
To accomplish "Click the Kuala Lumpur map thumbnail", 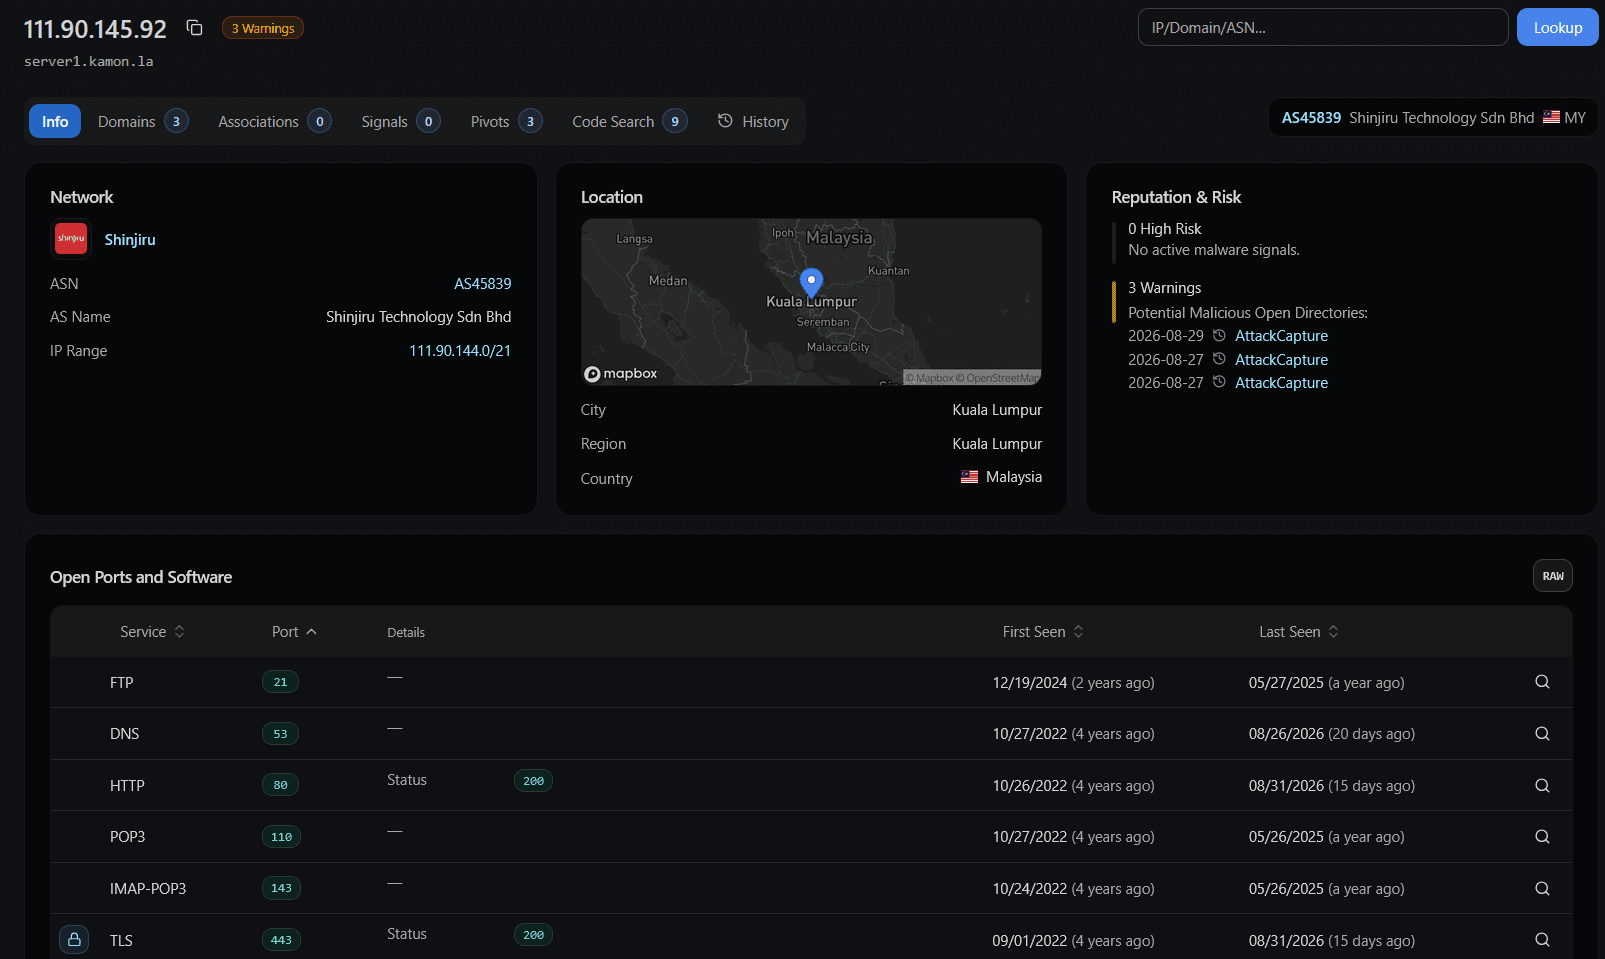I will pyautogui.click(x=811, y=302).
